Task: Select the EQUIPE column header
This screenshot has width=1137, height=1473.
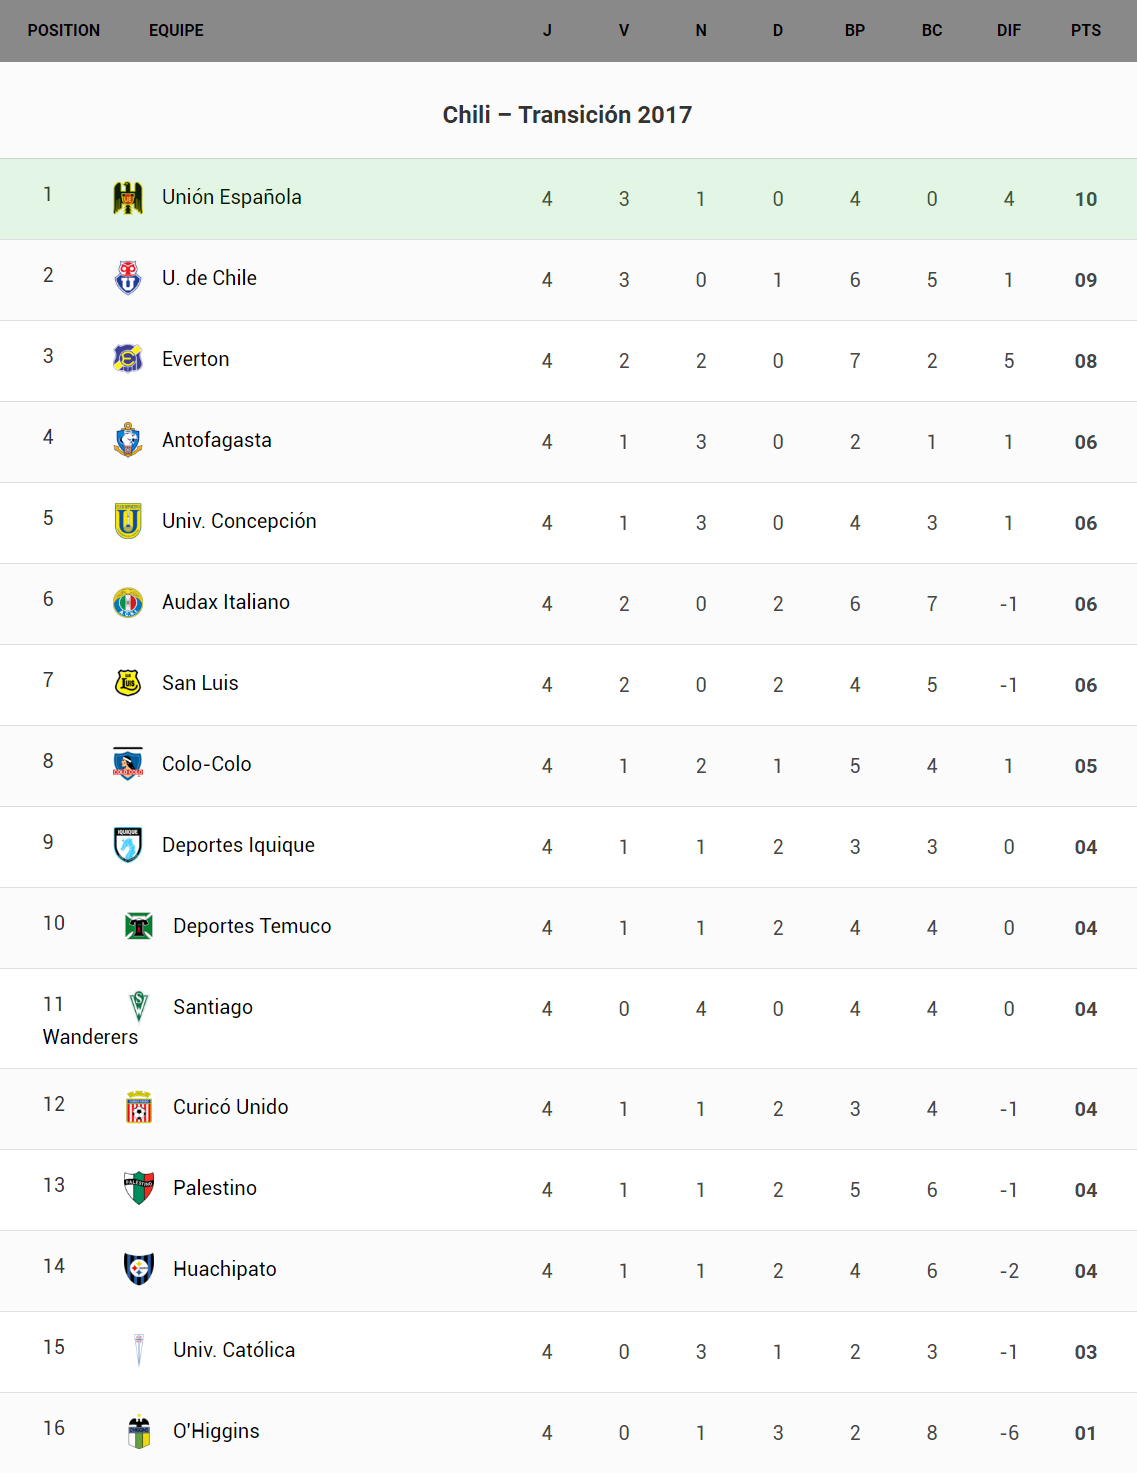Action: 176,31
